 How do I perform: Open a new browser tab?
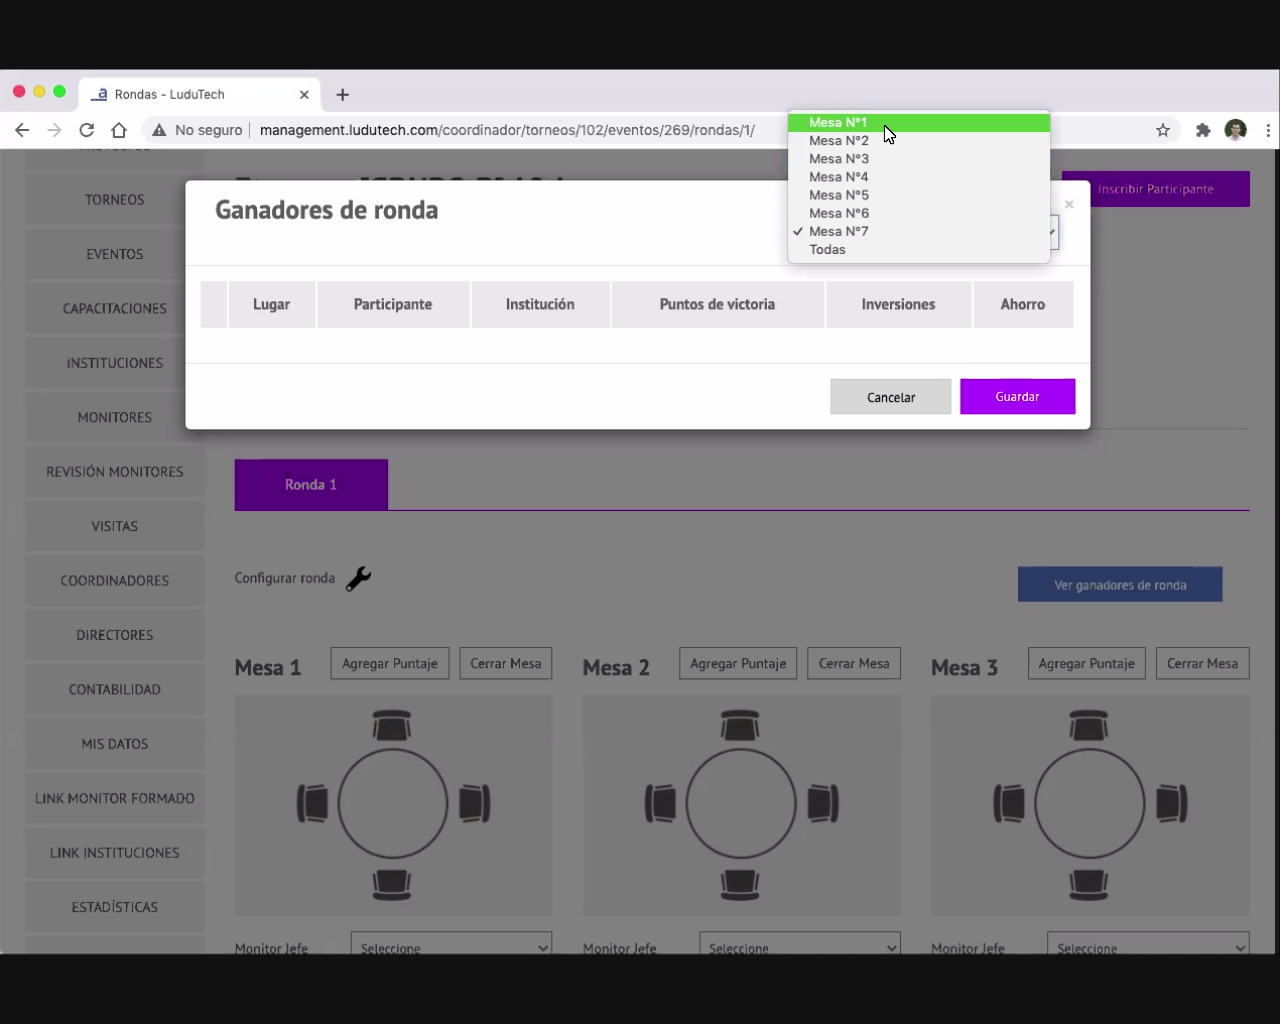(x=342, y=95)
